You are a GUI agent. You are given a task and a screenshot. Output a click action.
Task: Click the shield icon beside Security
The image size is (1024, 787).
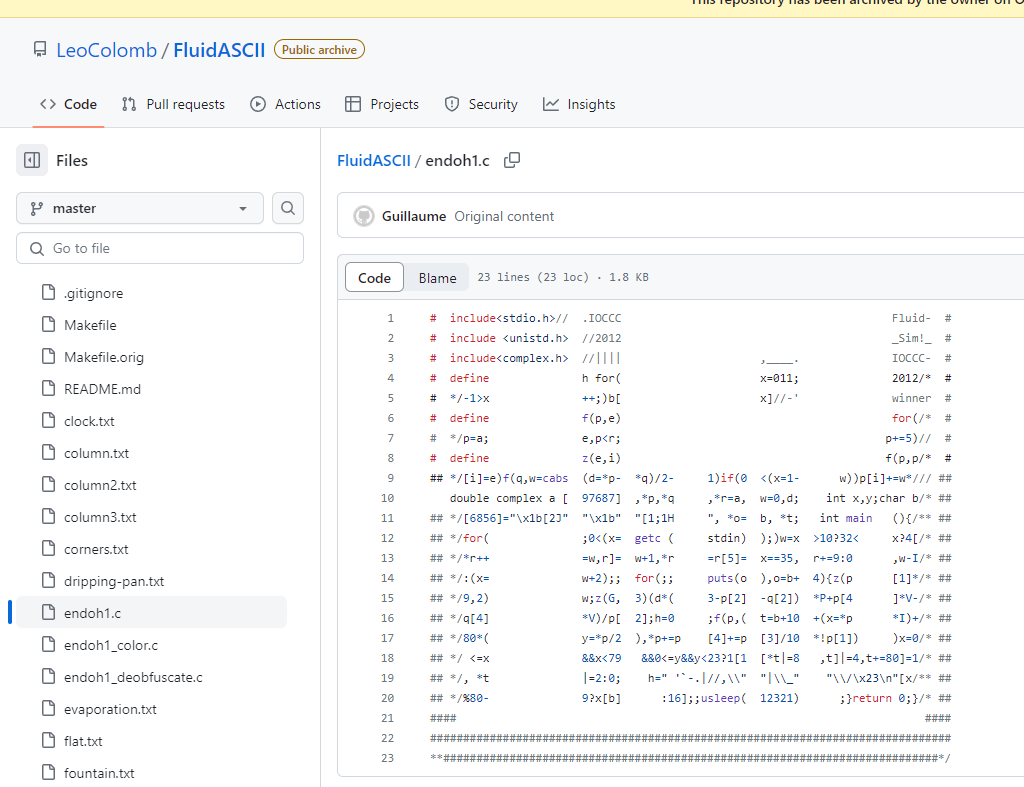pos(451,104)
